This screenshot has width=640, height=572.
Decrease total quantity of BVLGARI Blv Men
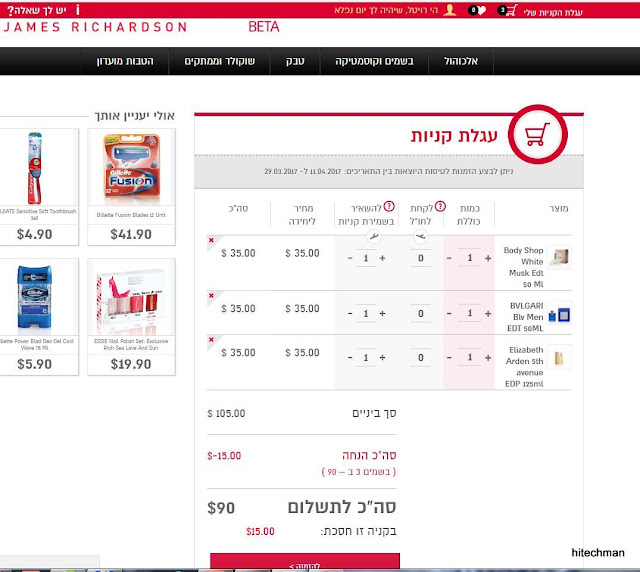coord(449,314)
